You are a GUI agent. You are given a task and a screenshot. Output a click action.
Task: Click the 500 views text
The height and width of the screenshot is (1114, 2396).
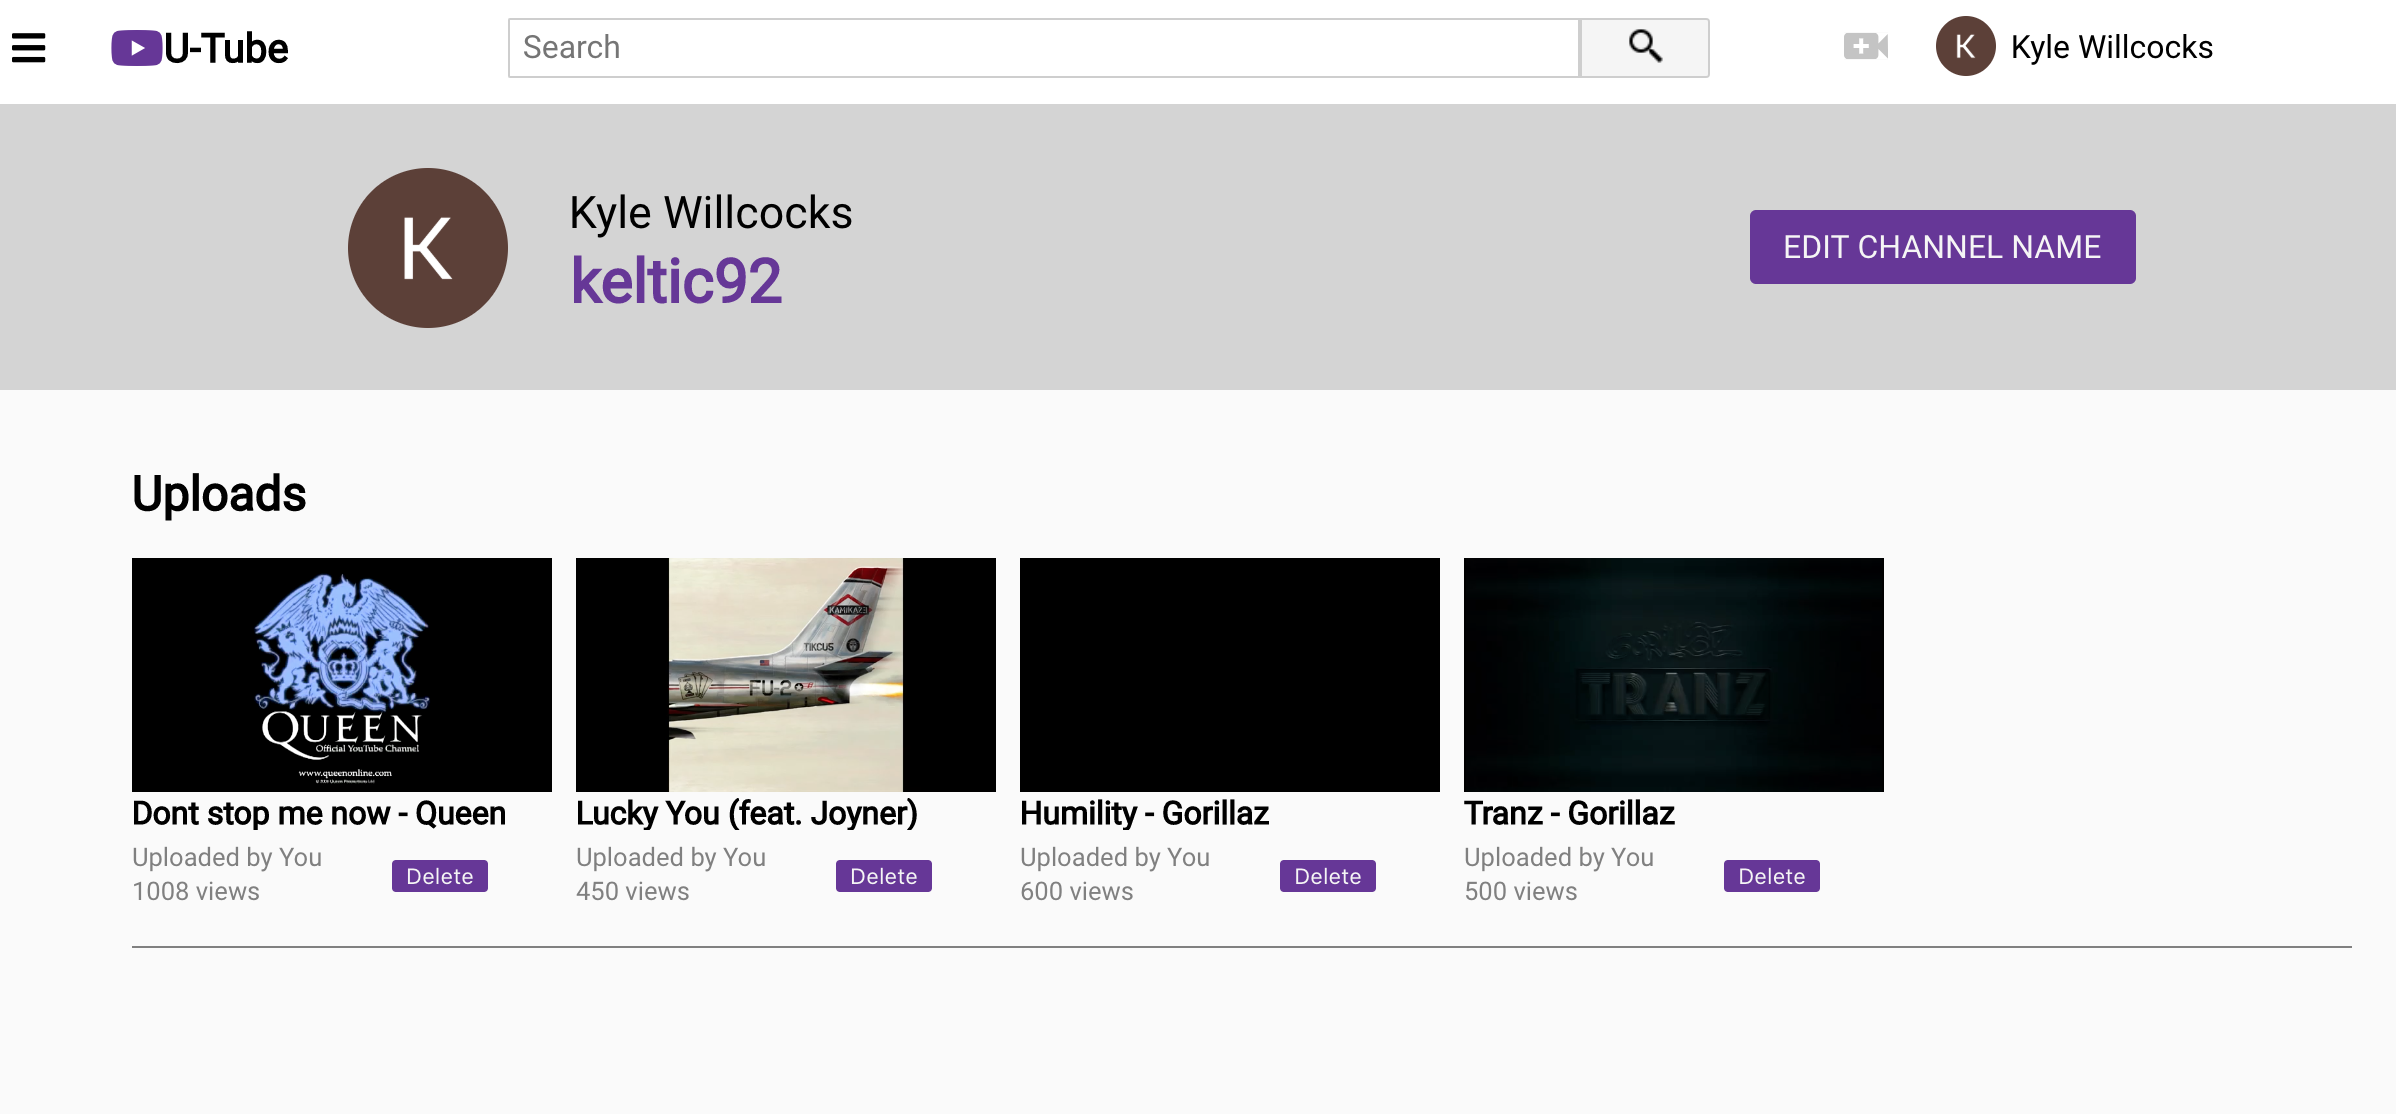1521,891
